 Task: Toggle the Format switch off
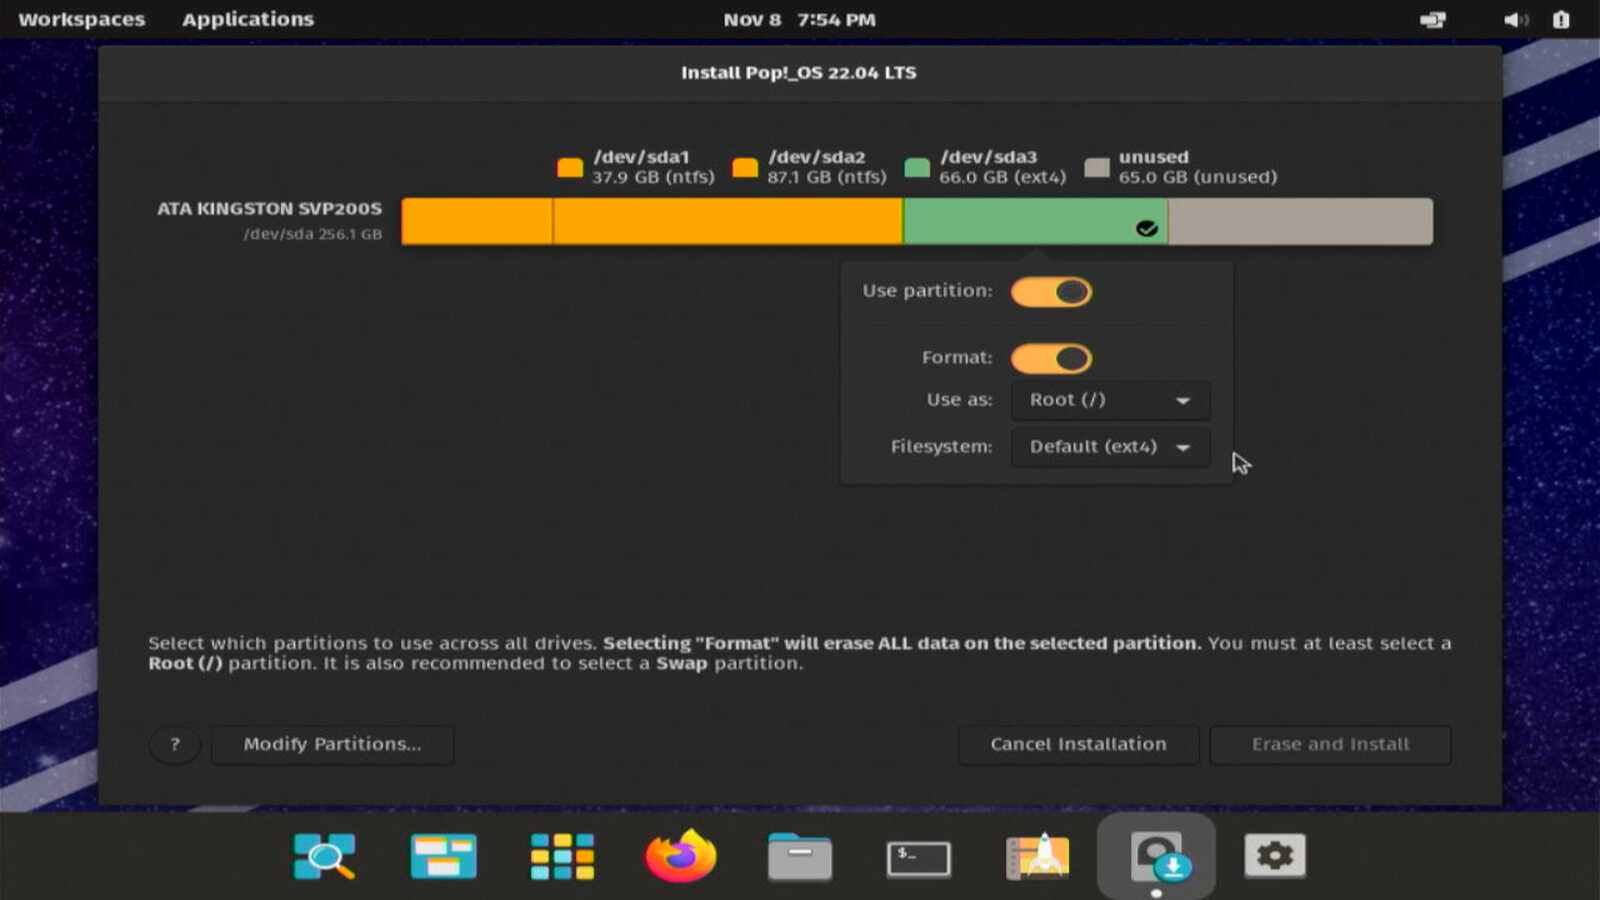(1051, 358)
